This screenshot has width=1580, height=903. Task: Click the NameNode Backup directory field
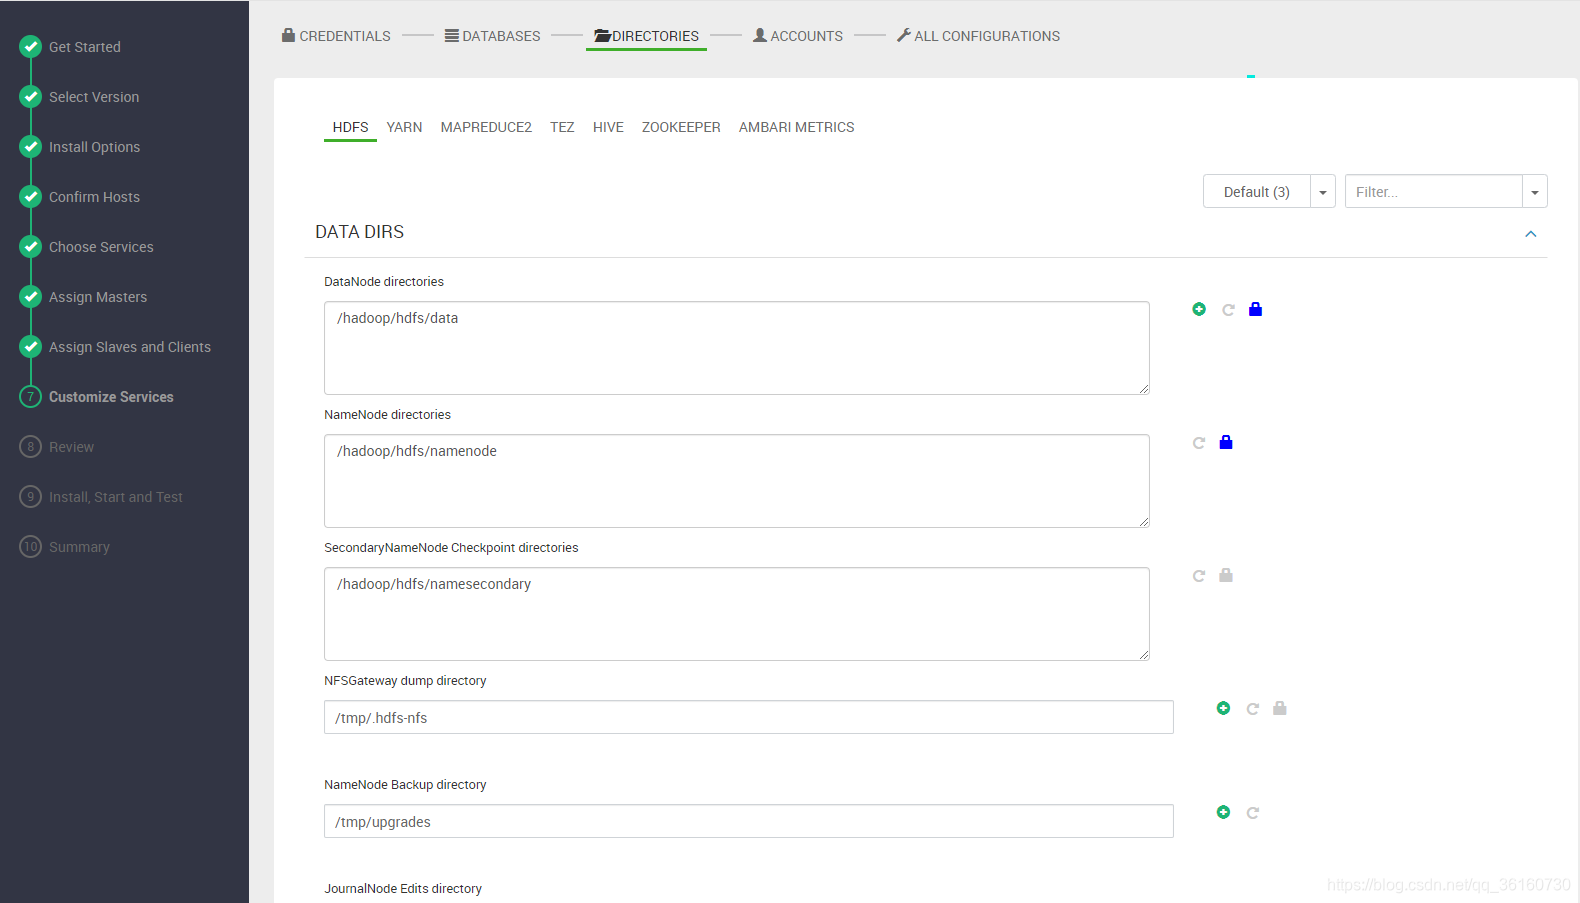pyautogui.click(x=749, y=821)
